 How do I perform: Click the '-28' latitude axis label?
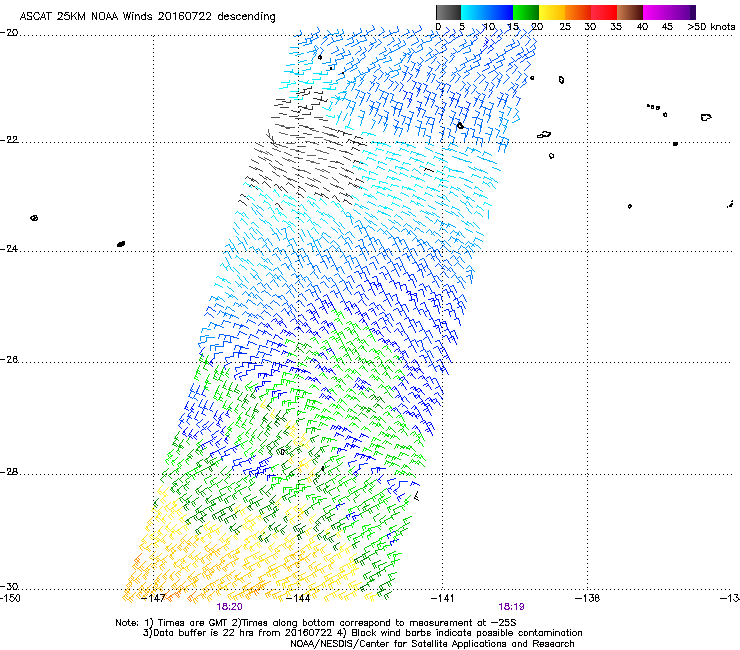[x=9, y=472]
